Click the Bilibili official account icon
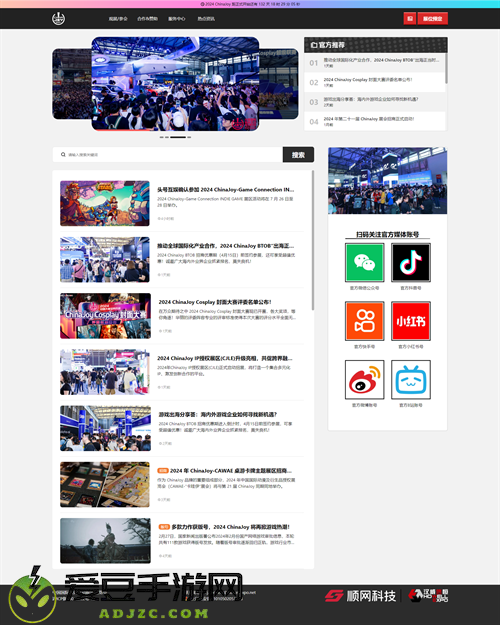Image resolution: width=500 pixels, height=625 pixels. (x=411, y=379)
